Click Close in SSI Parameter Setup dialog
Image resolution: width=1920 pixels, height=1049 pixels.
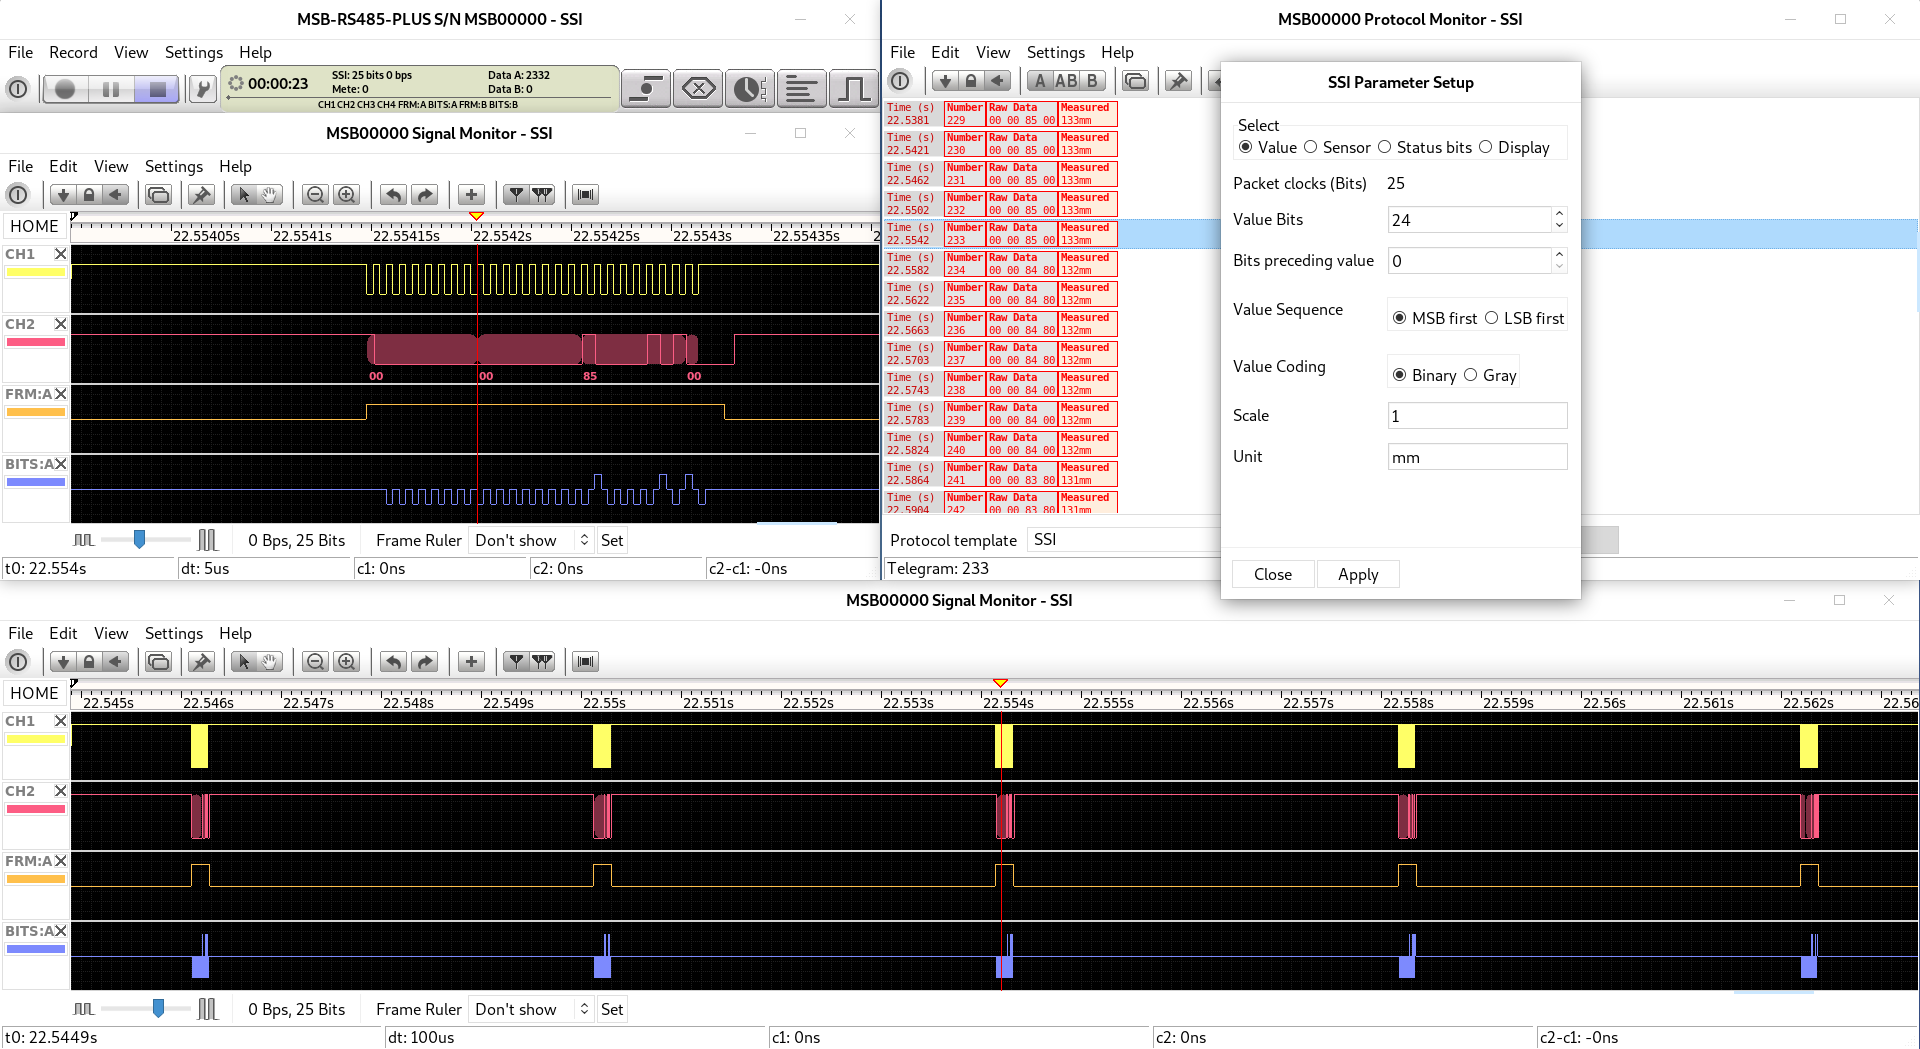pos(1272,574)
